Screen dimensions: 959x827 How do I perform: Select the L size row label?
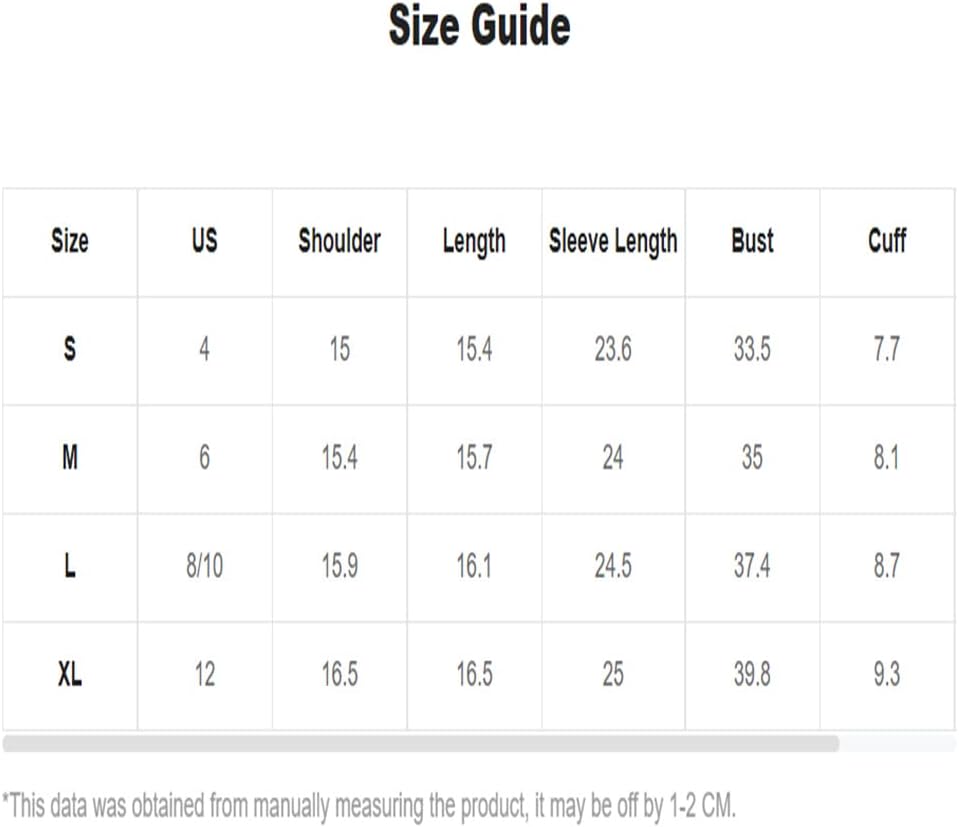[x=70, y=566]
